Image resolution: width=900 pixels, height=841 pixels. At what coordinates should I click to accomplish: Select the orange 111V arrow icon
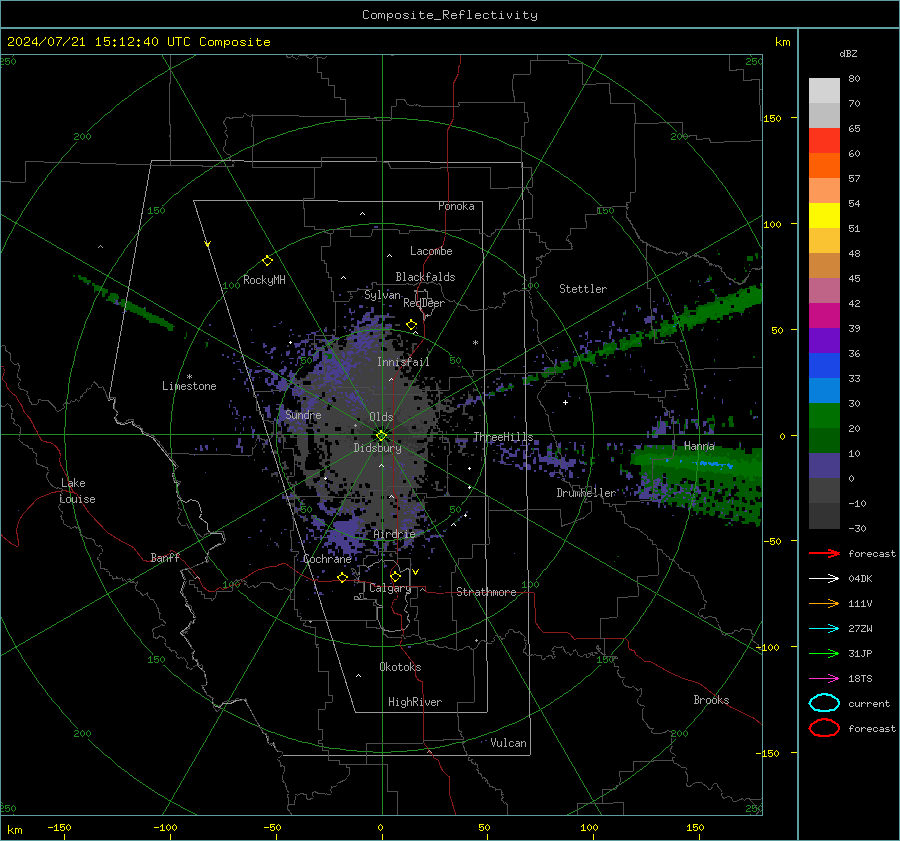tap(824, 603)
